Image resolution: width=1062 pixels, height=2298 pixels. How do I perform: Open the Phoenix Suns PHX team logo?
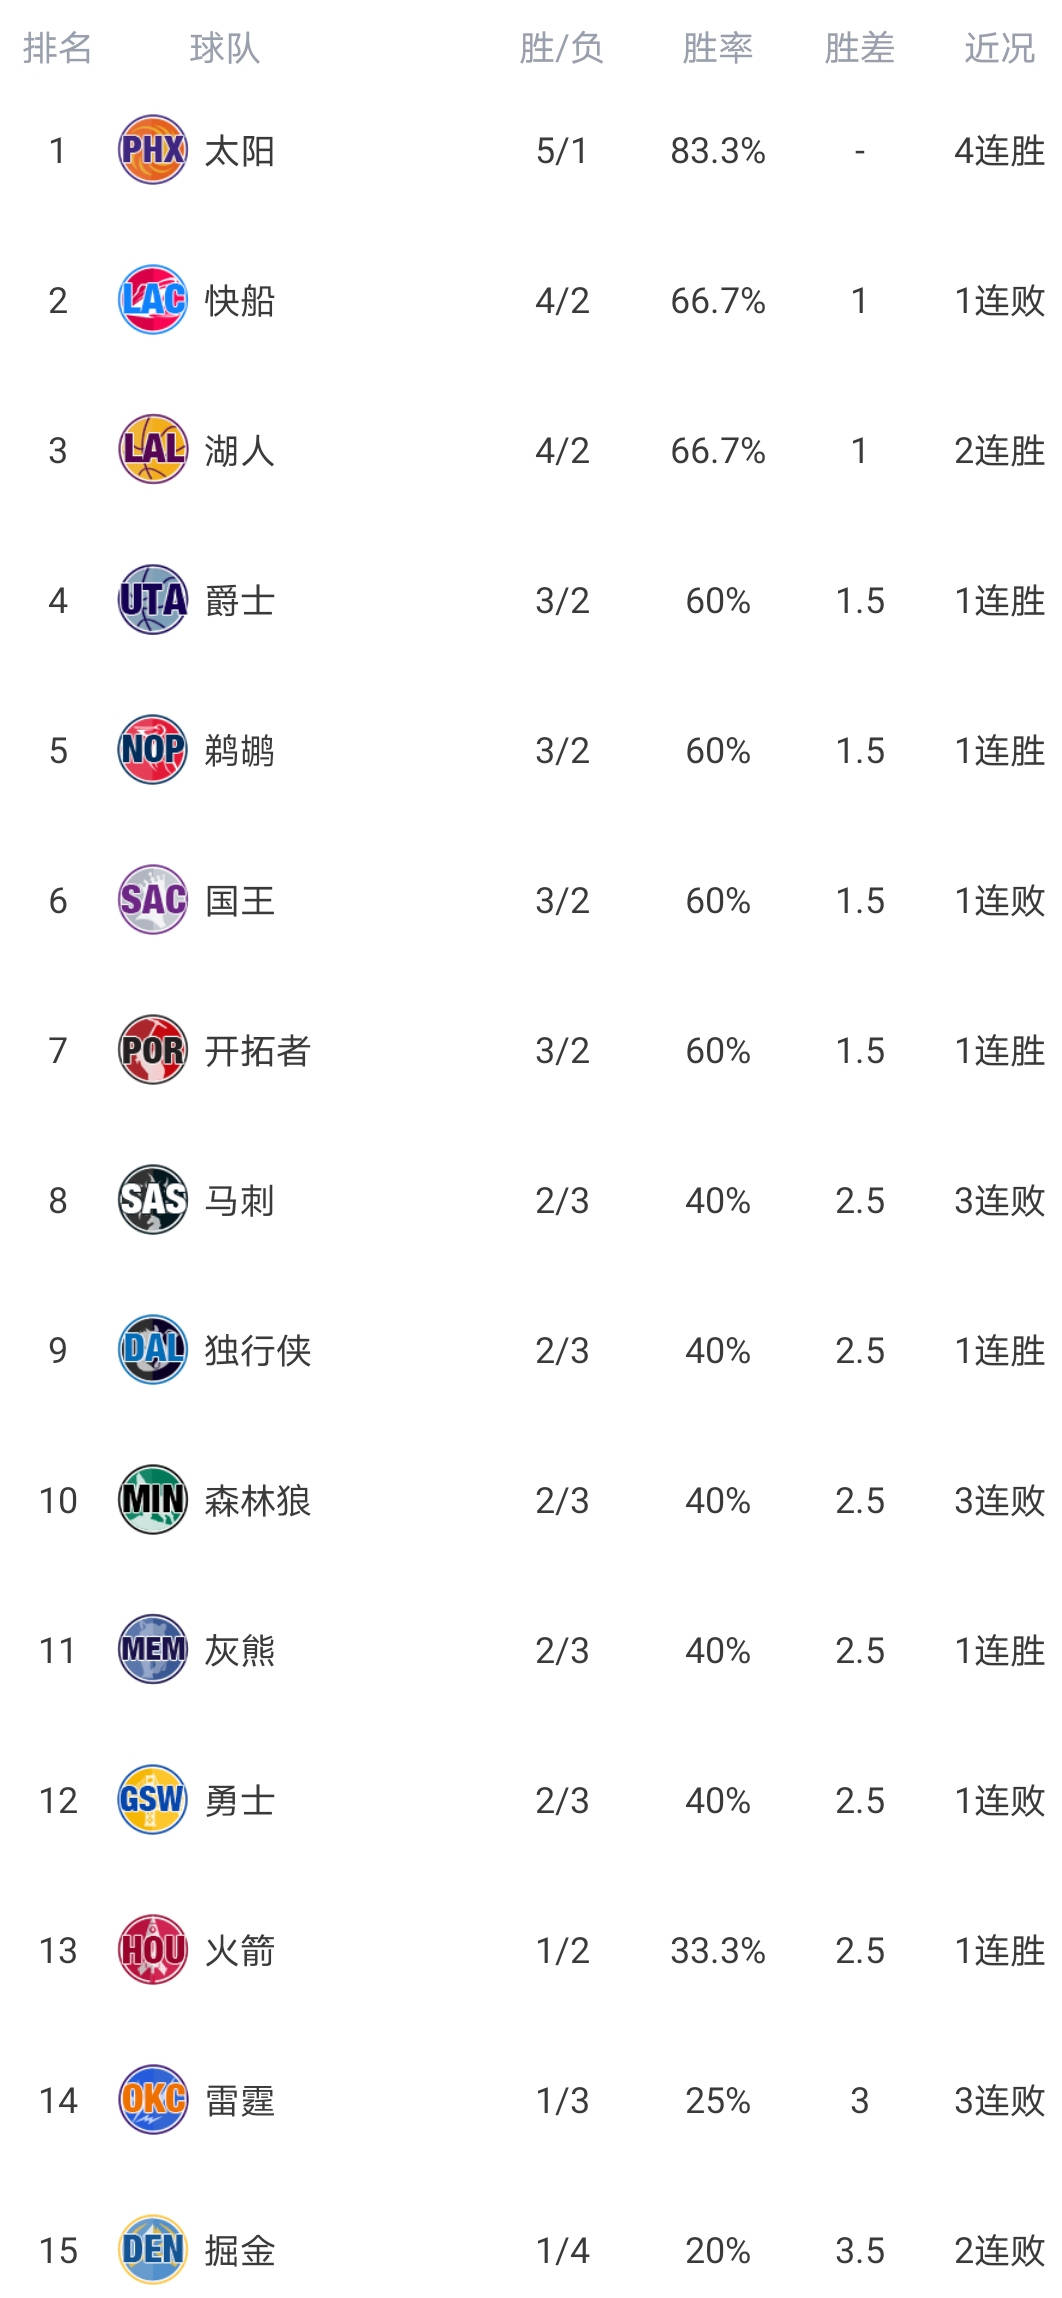click(x=153, y=150)
